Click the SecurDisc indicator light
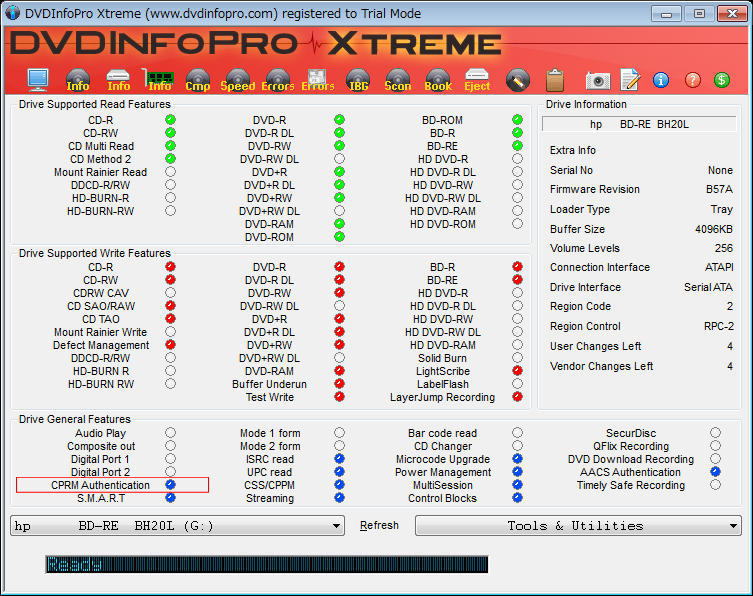This screenshot has height=596, width=753. (x=715, y=433)
